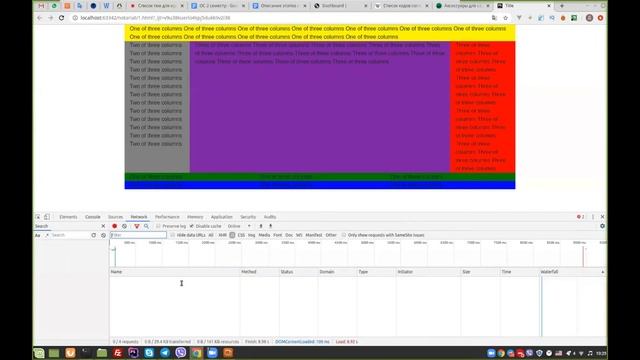Toggle the device toolbar icon in DevTools
The height and width of the screenshot is (360, 640).
(x=47, y=217)
